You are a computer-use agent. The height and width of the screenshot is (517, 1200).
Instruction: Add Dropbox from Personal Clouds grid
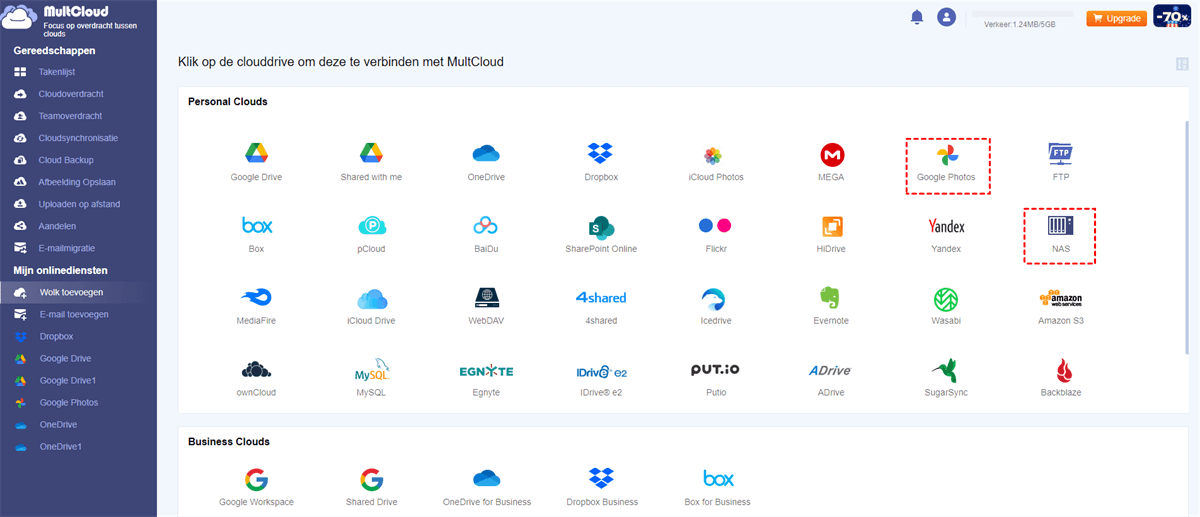pyautogui.click(x=601, y=154)
